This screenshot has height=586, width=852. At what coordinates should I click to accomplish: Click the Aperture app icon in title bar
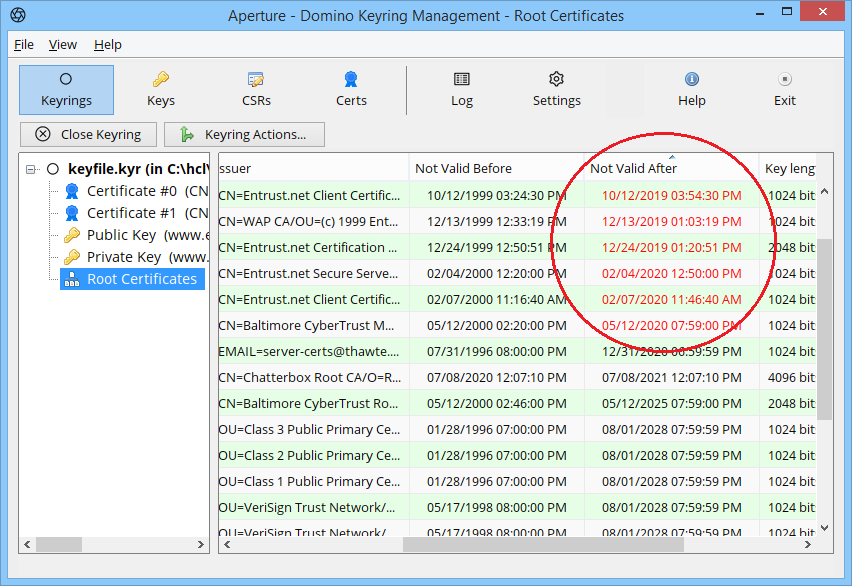pyautogui.click(x=18, y=15)
